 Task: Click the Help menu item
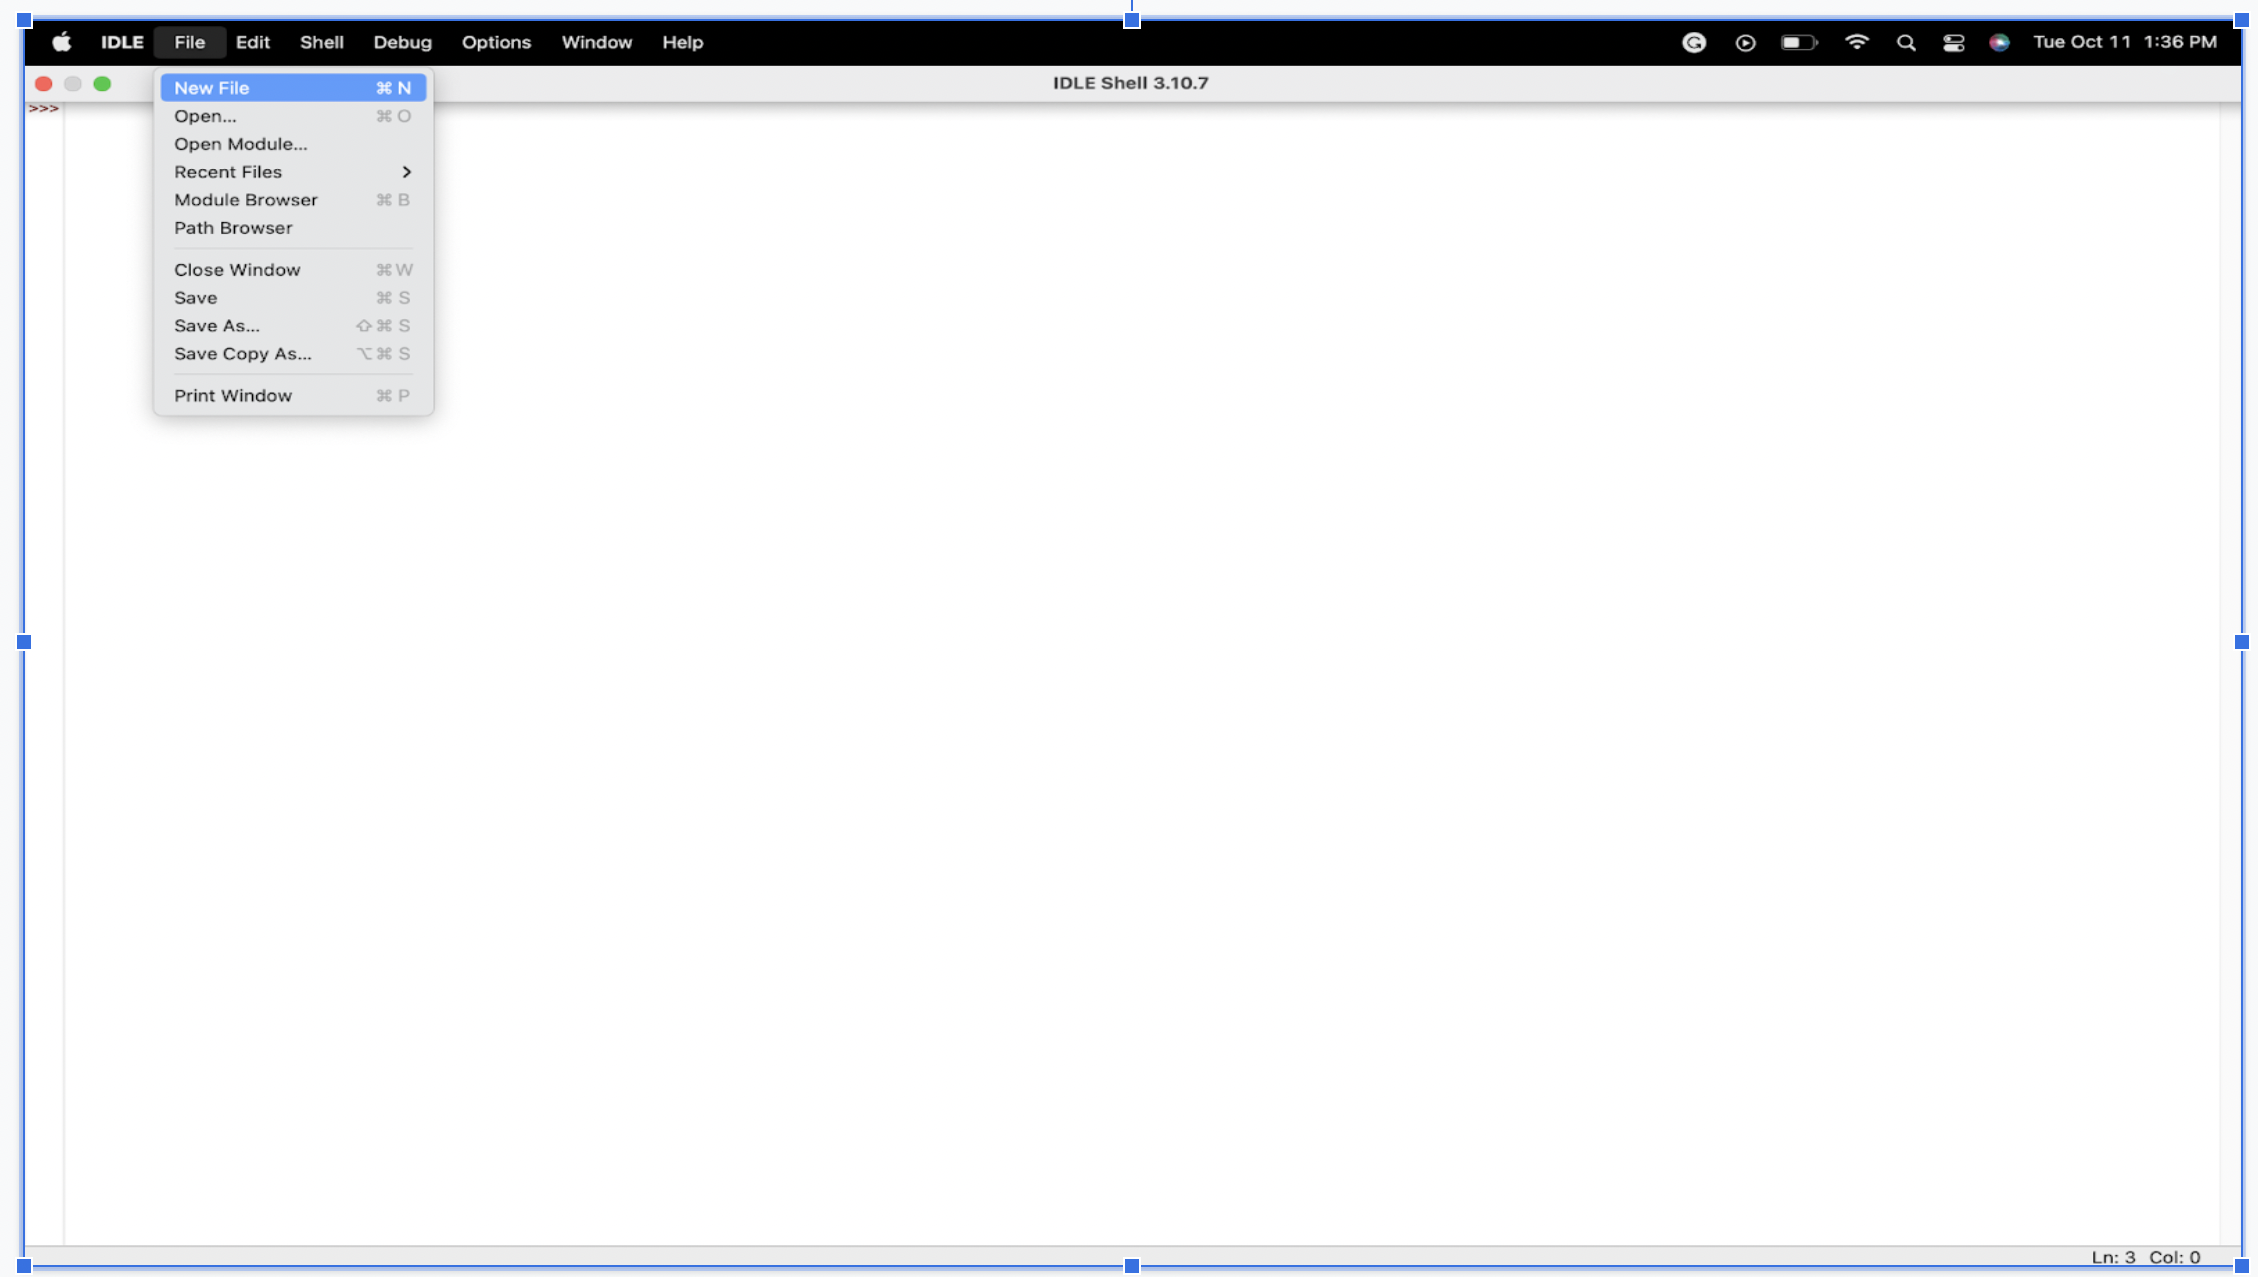pyautogui.click(x=681, y=42)
